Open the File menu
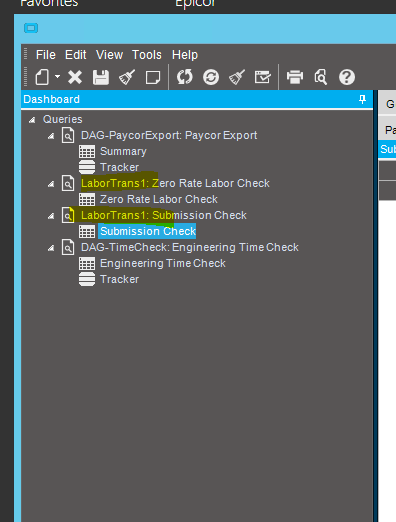 (46, 55)
